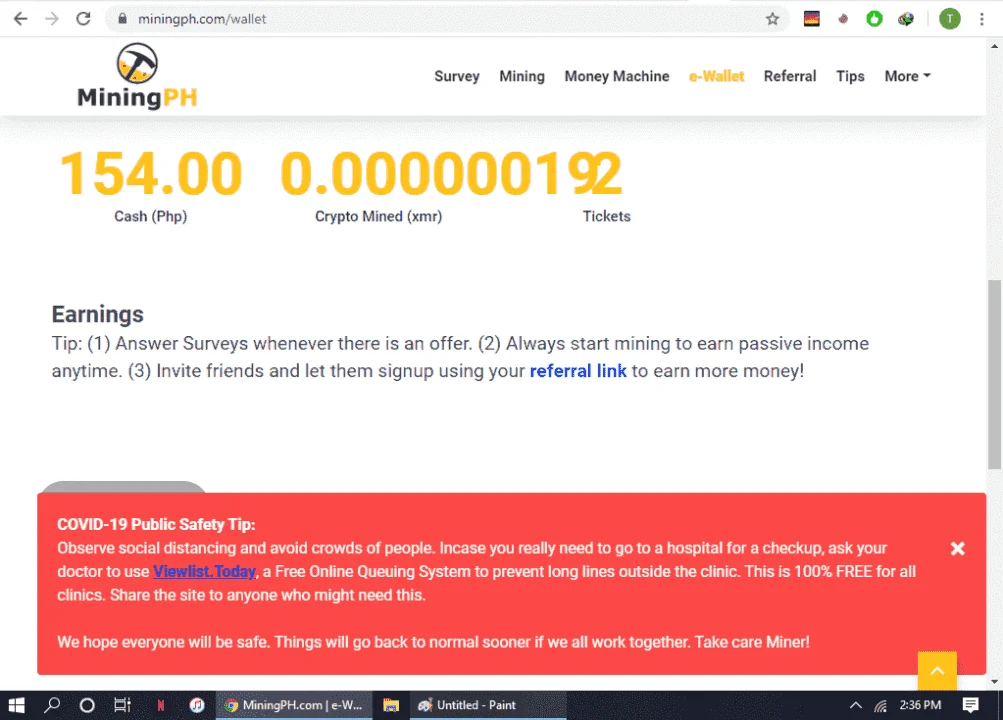Bookmark this page with the star icon
Viewport: 1003px width, 720px height.
pos(772,19)
